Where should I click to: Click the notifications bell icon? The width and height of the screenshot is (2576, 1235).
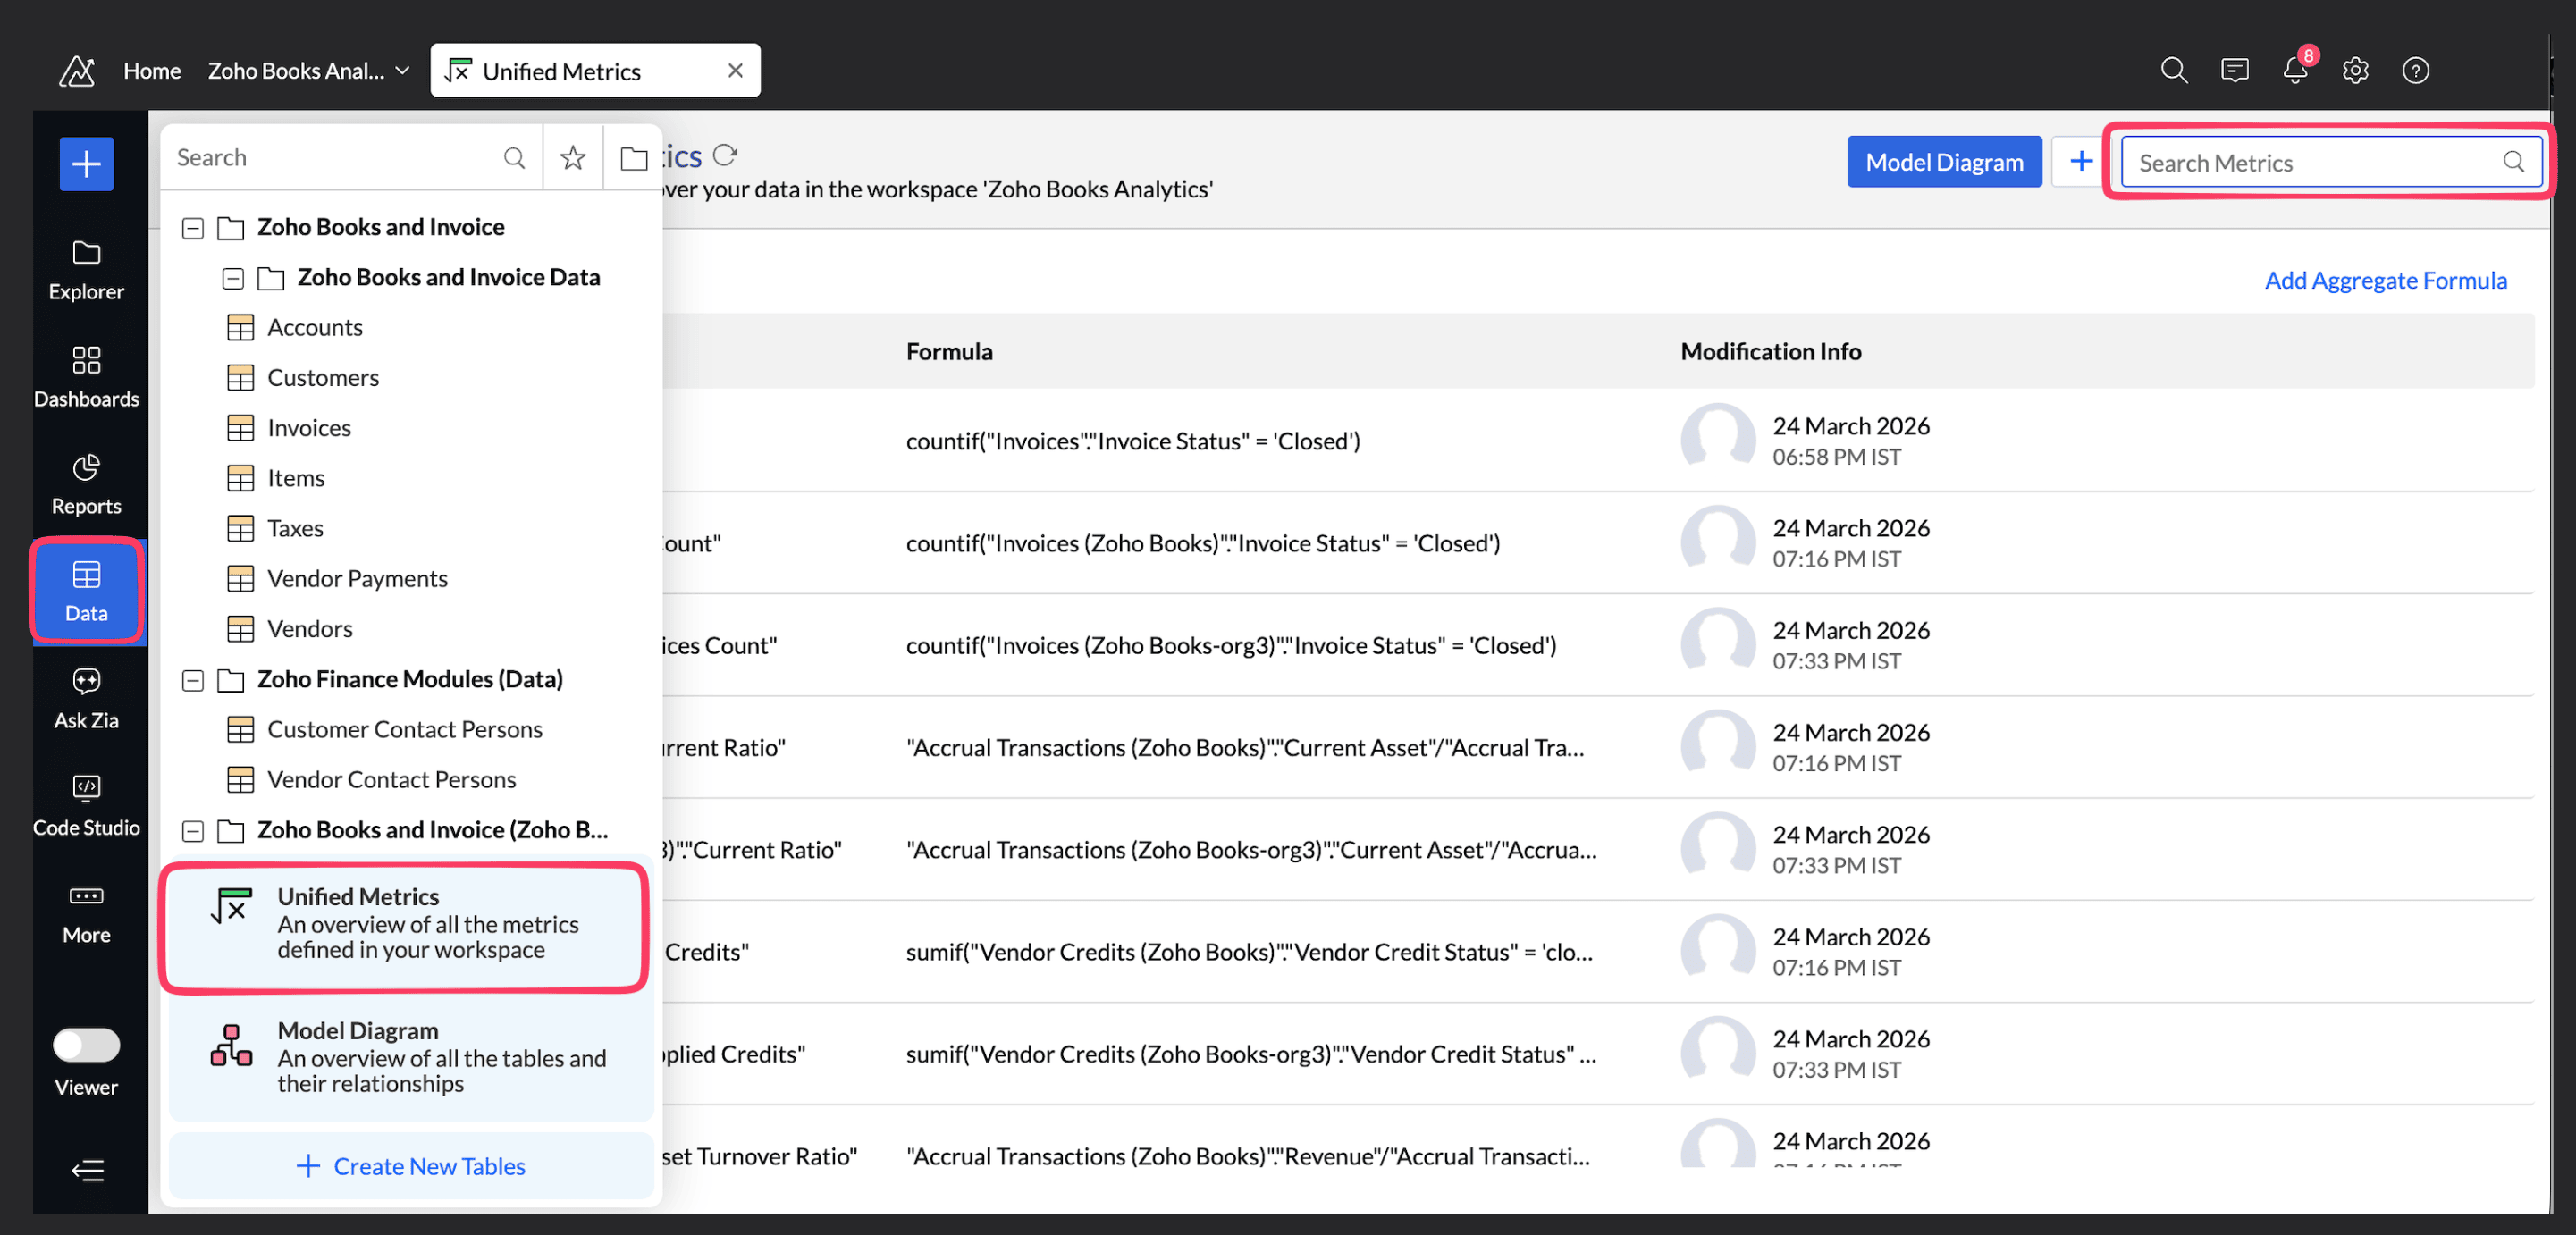pyautogui.click(x=2295, y=70)
